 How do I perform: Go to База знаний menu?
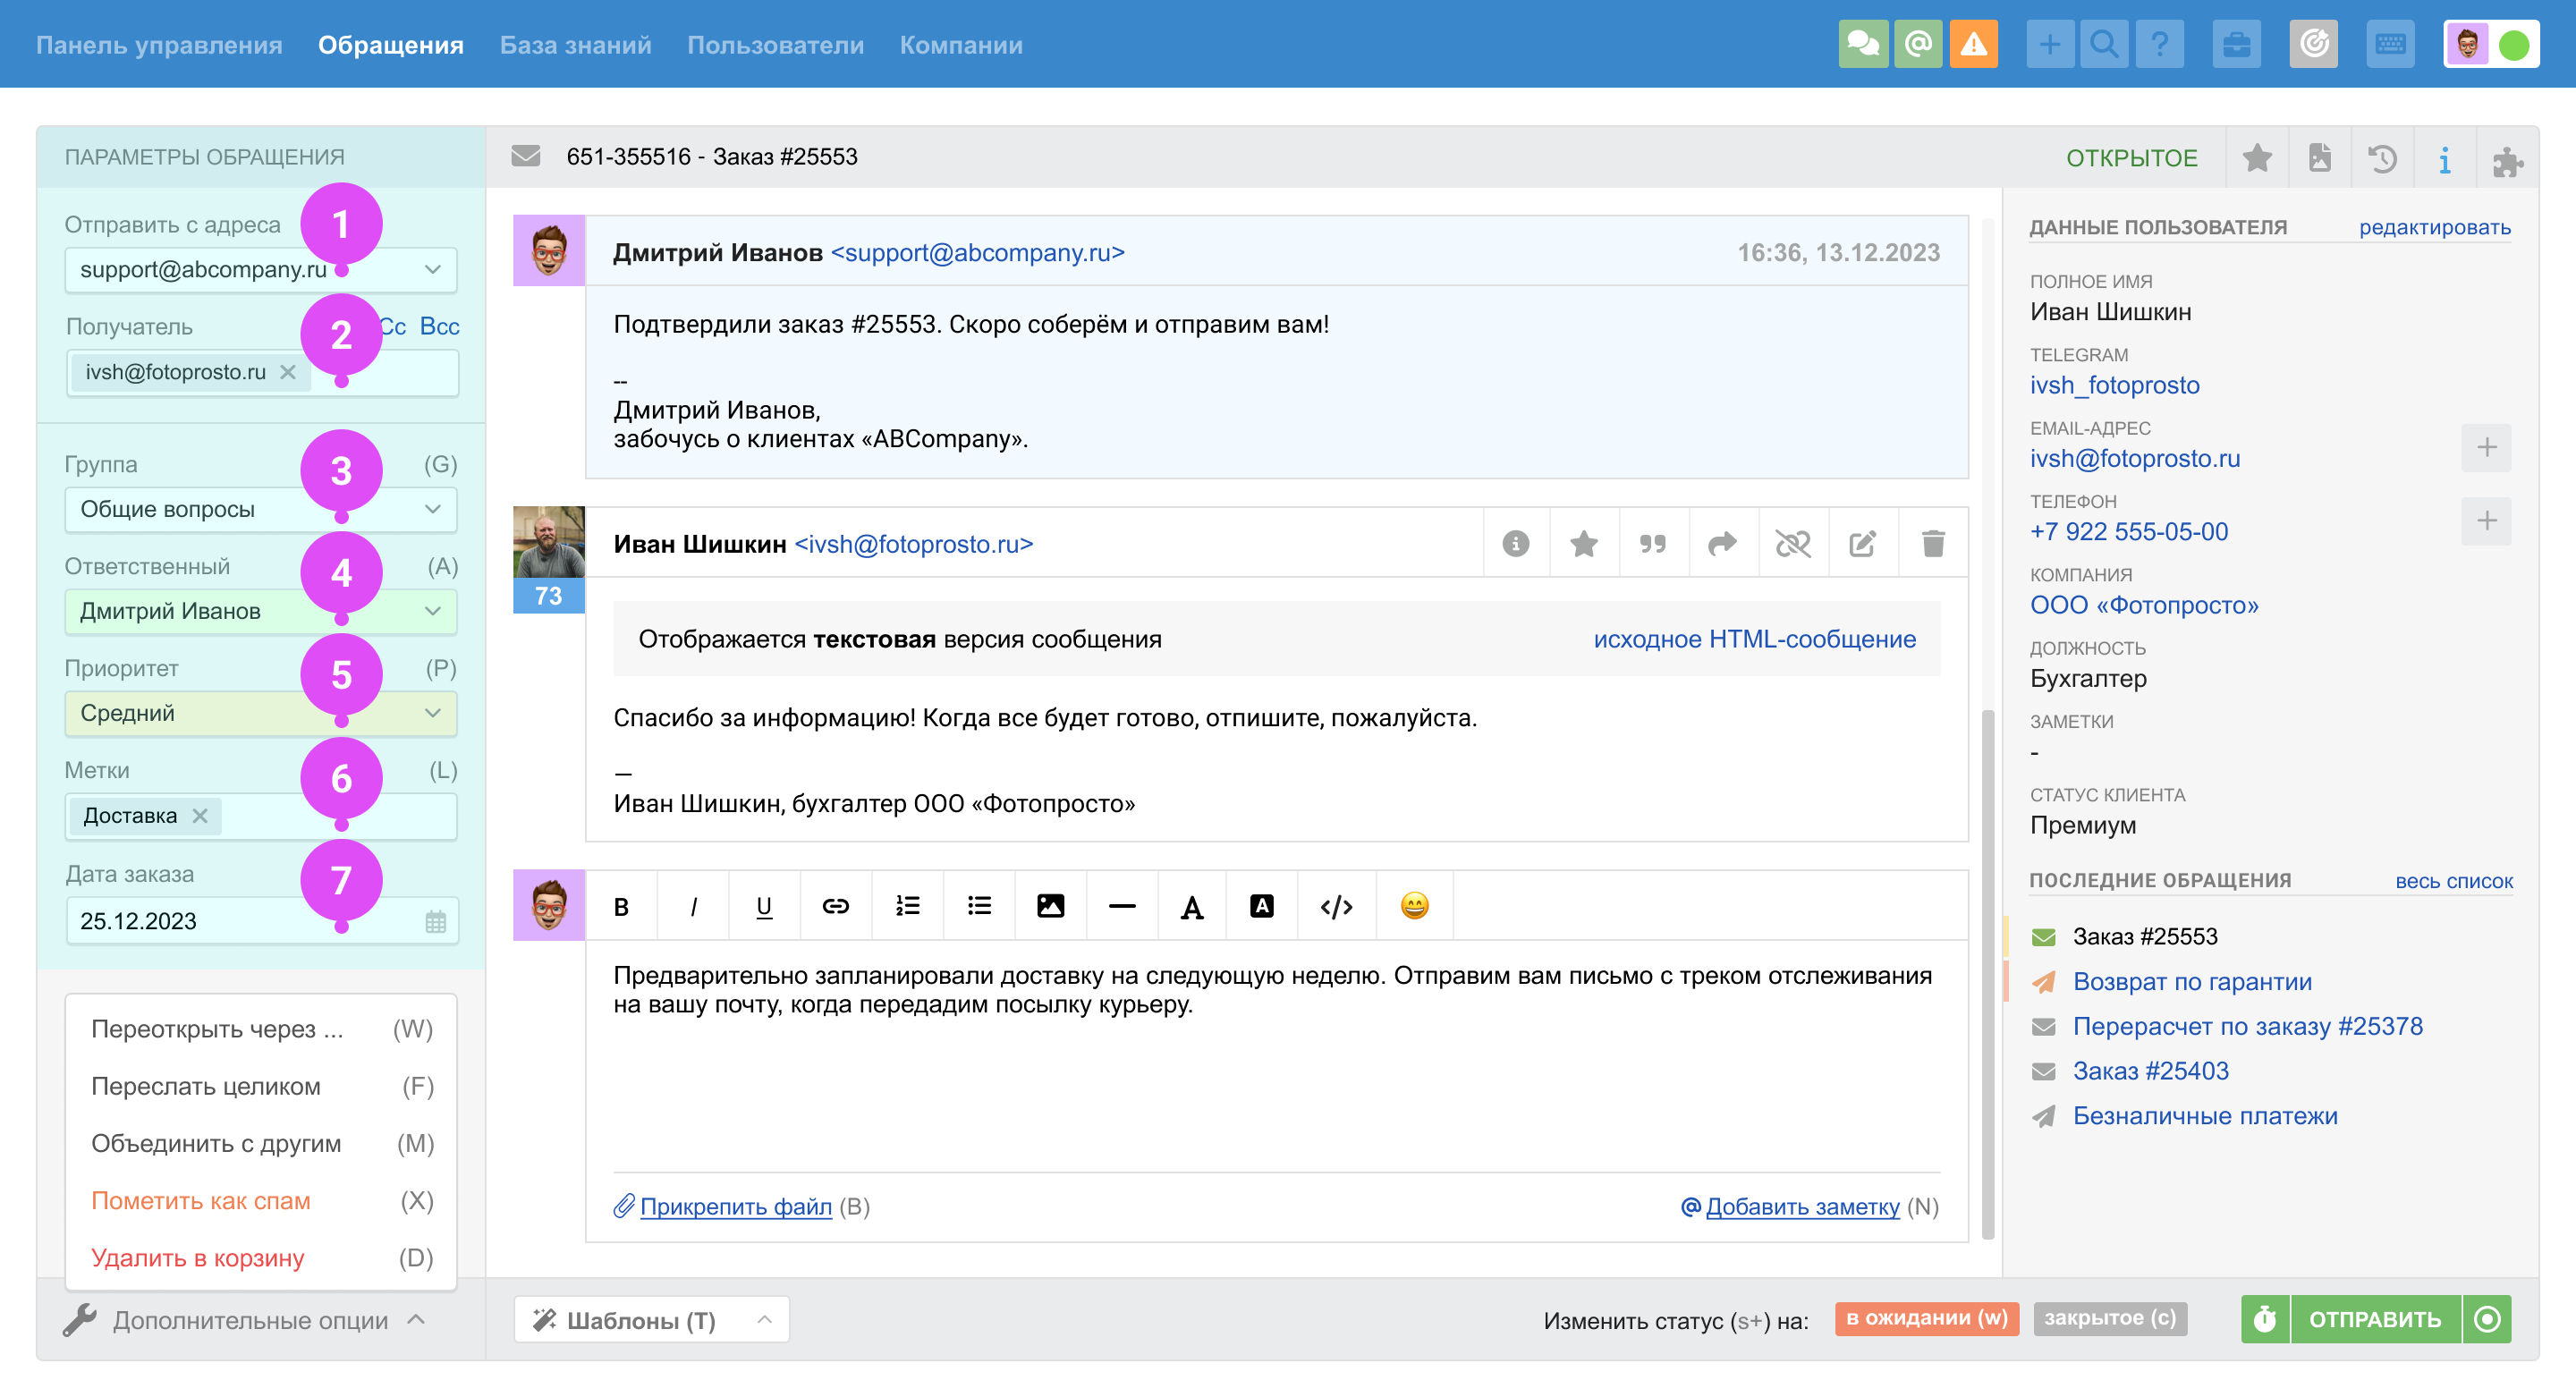[575, 45]
